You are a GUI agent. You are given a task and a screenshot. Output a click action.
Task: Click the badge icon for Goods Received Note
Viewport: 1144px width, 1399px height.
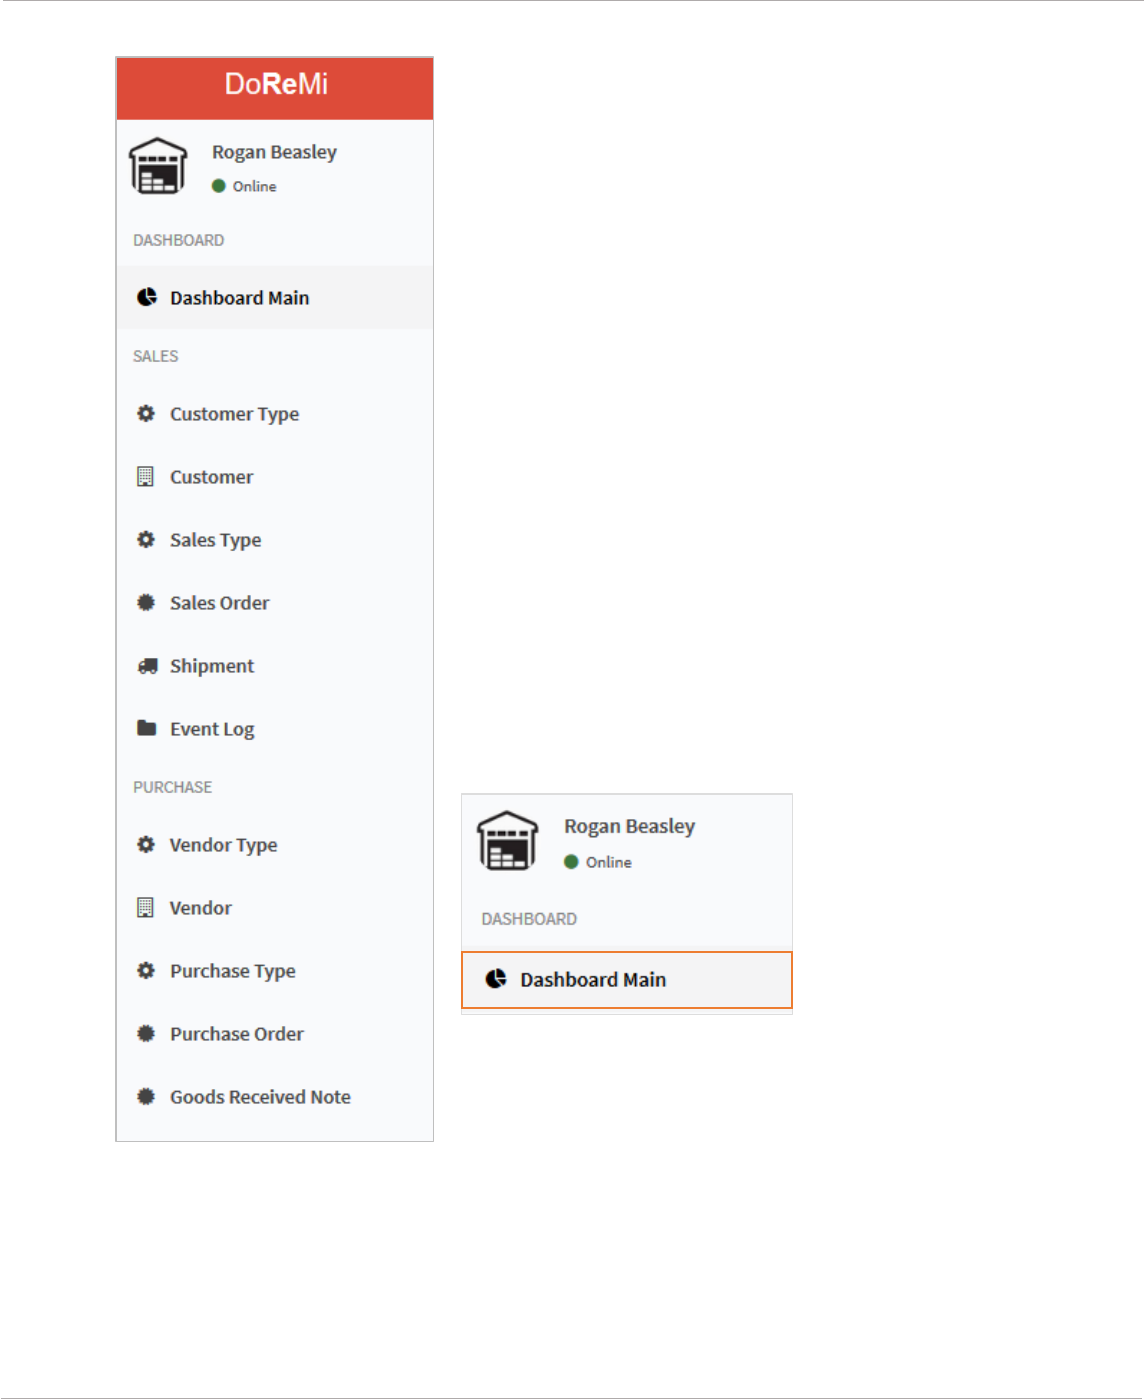(146, 1096)
